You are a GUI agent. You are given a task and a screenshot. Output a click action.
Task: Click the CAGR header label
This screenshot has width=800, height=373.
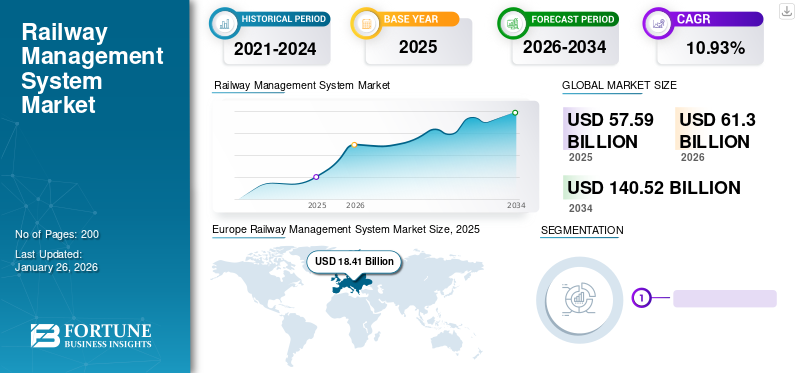(693, 19)
